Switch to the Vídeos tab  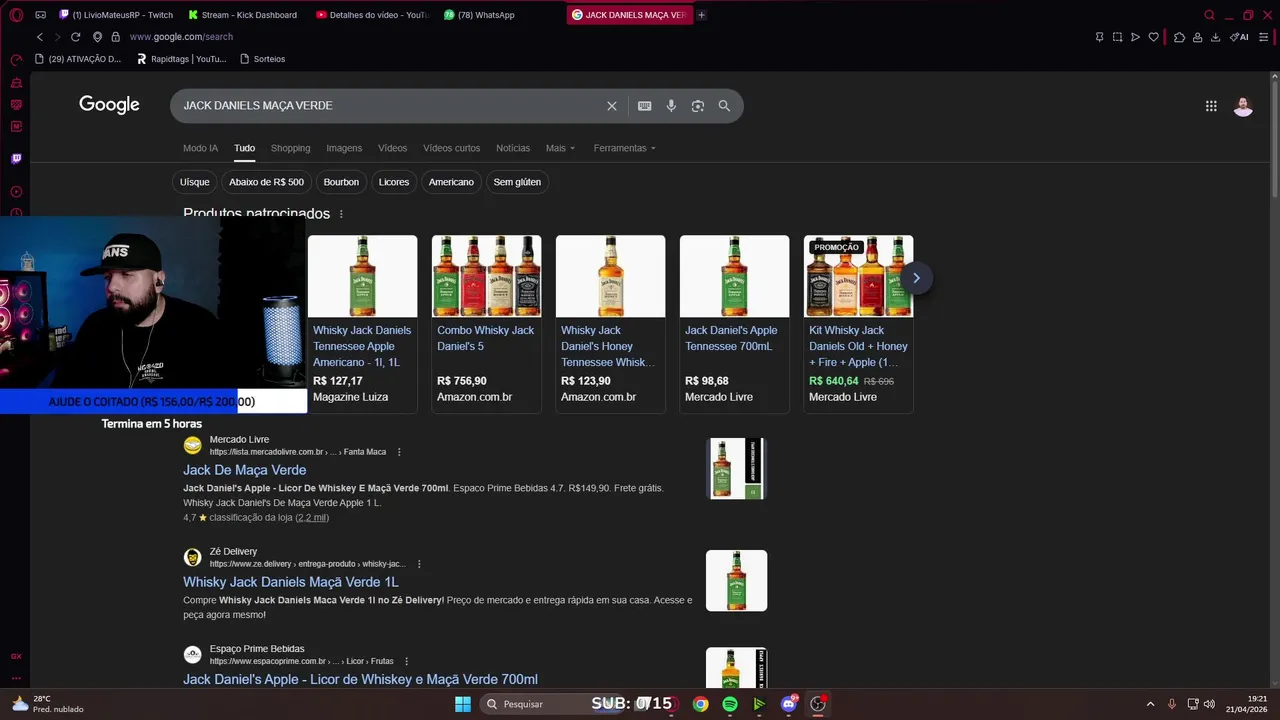pyautogui.click(x=392, y=148)
